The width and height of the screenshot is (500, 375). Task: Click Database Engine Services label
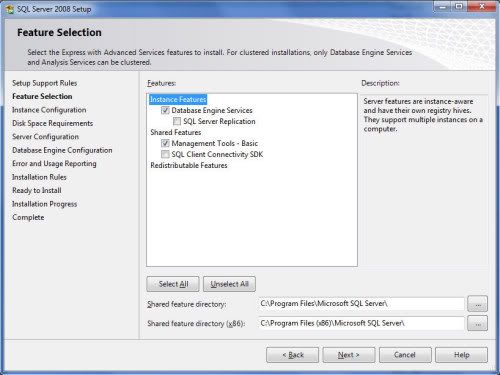[212, 110]
